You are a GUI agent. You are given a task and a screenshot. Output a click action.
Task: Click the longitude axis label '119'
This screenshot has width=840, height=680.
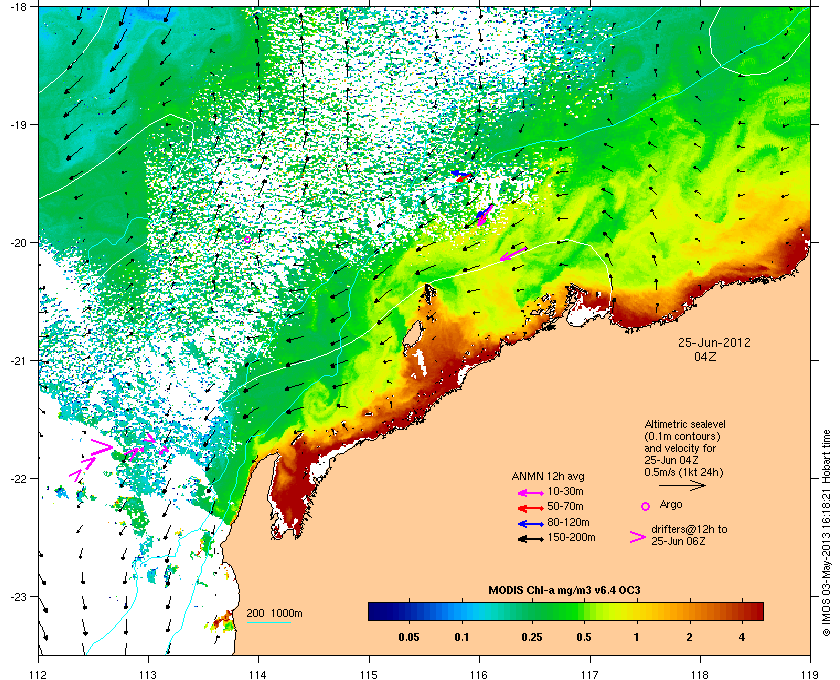tap(810, 674)
